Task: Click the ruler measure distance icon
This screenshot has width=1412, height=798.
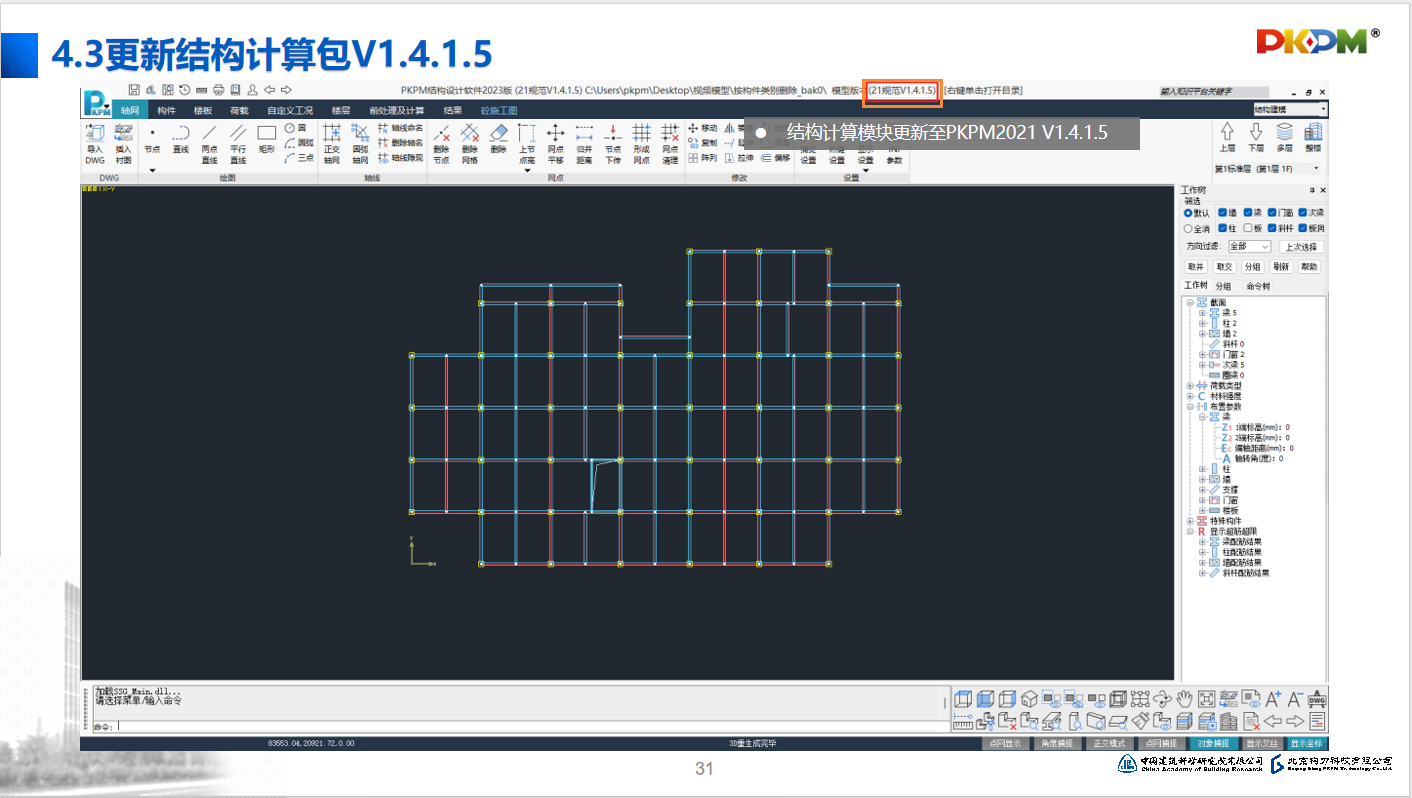Action: (962, 720)
